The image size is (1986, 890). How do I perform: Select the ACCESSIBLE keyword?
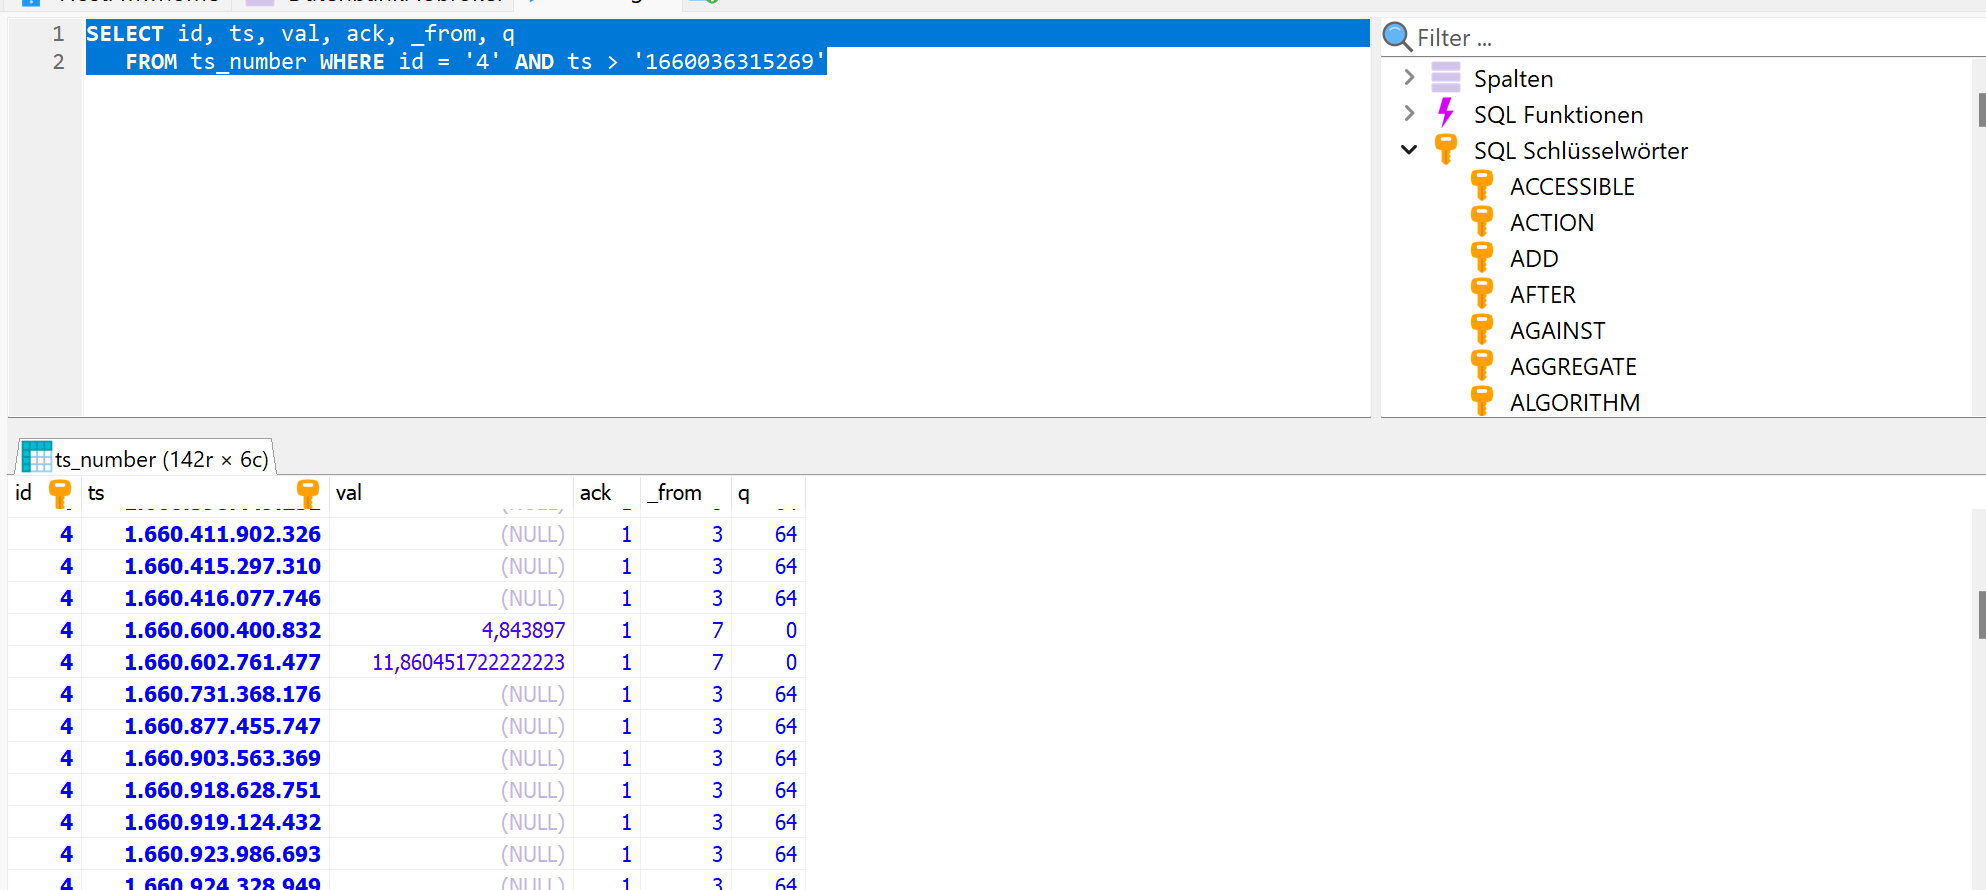click(1572, 187)
